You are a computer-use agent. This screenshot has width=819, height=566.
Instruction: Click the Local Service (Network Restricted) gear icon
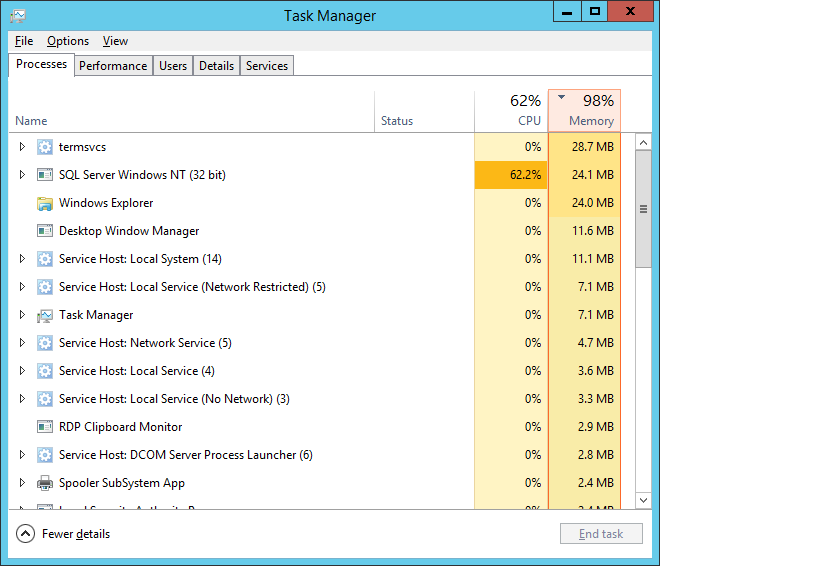[45, 287]
